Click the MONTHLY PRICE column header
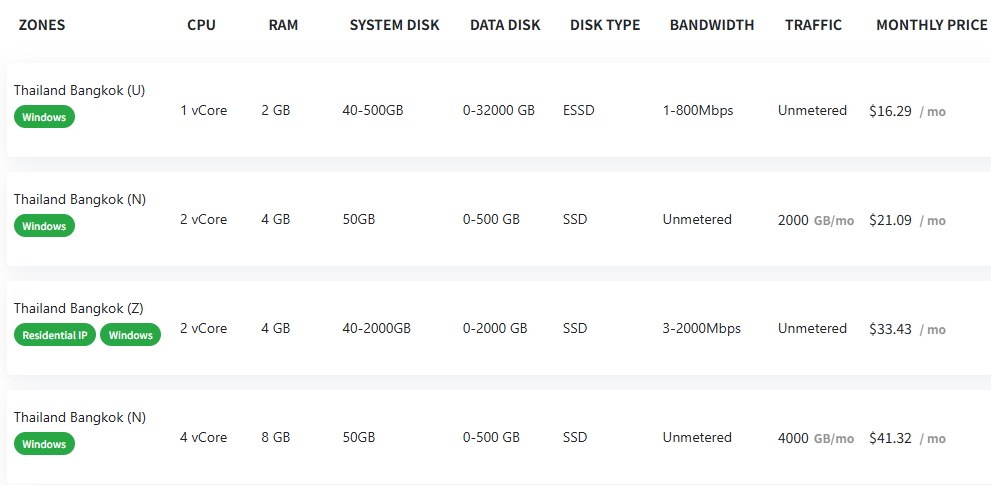 [931, 25]
